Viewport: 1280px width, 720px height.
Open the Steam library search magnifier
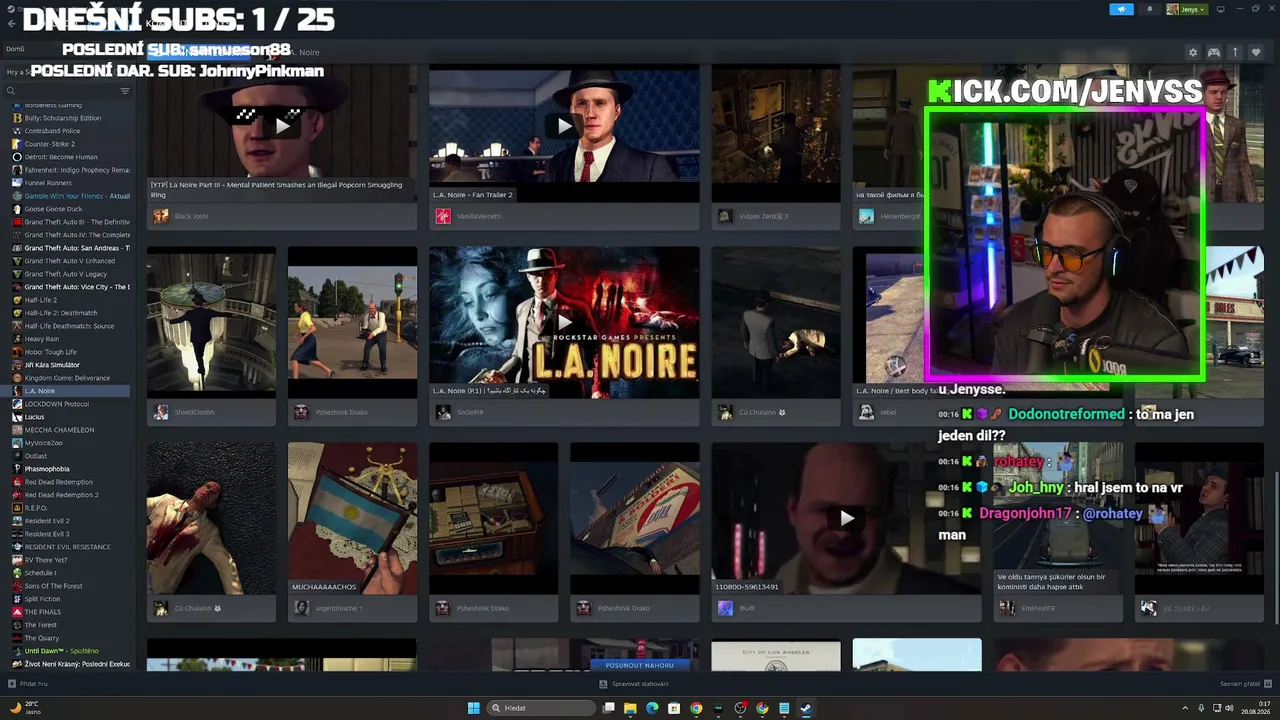tap(11, 91)
